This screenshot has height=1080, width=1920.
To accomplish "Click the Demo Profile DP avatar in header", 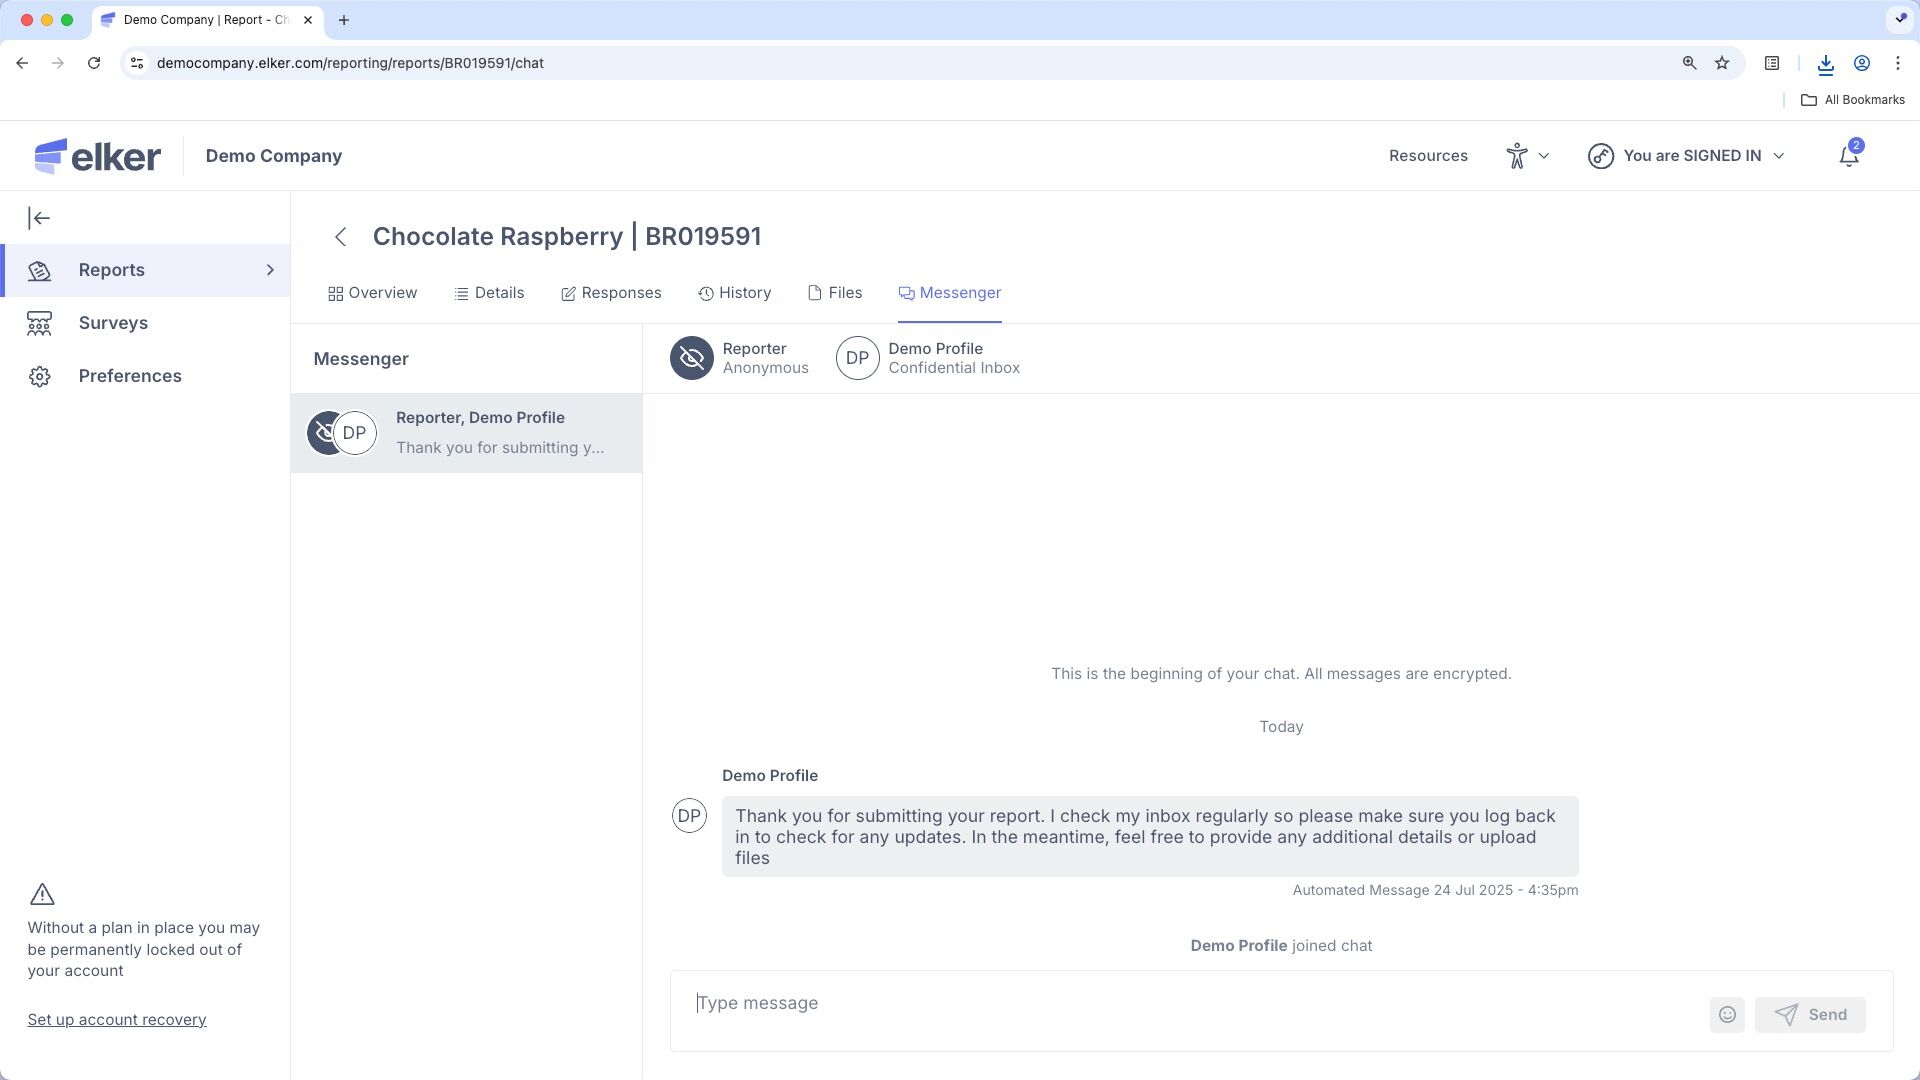I will point(857,358).
